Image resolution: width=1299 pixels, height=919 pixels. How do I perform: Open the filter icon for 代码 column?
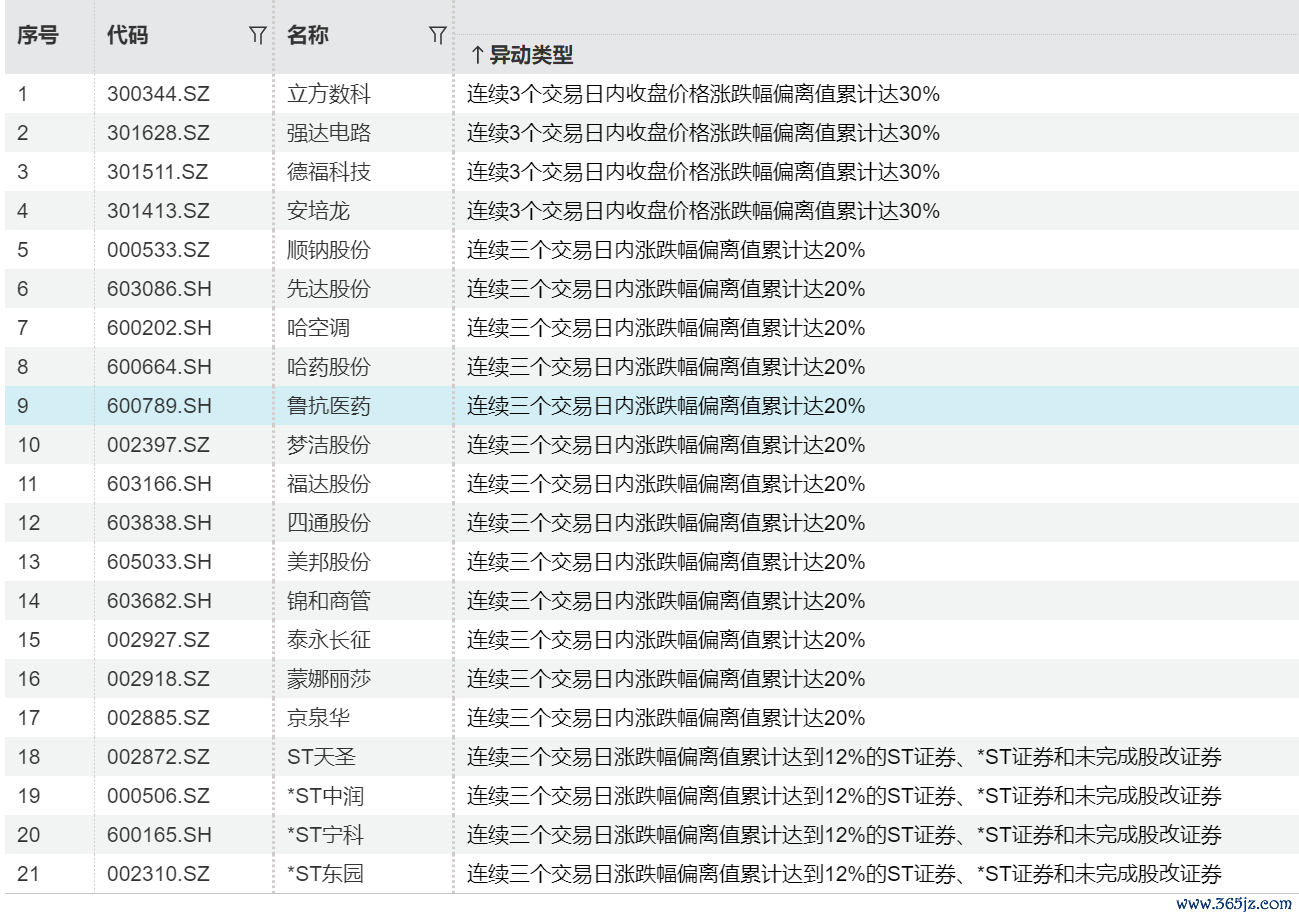257,36
